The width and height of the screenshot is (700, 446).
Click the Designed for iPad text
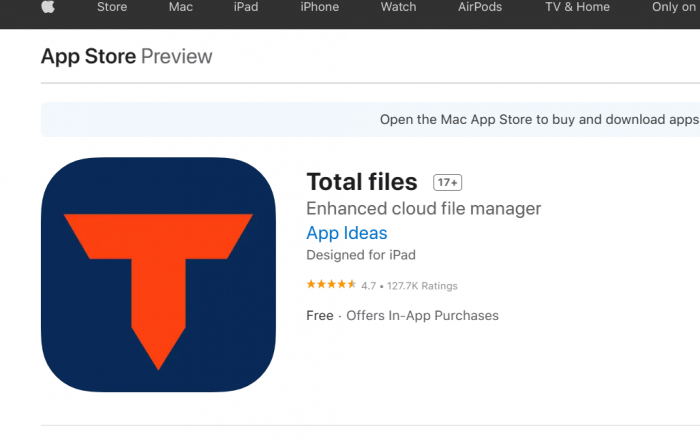click(x=361, y=255)
